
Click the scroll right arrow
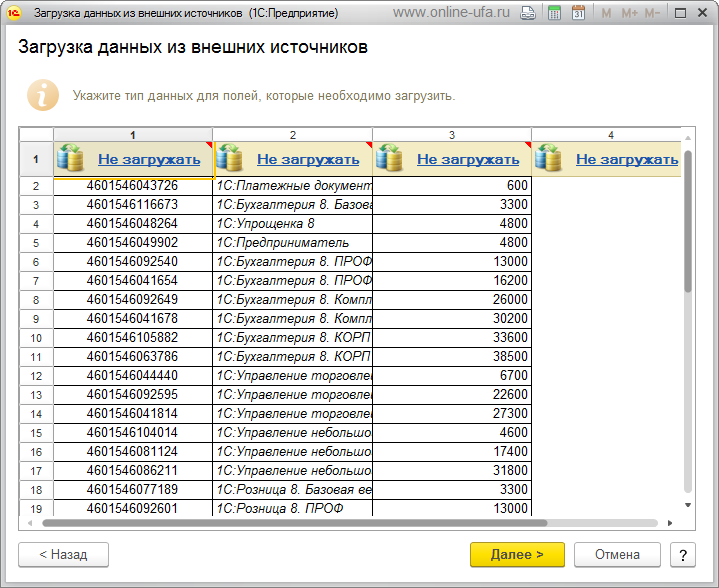click(x=670, y=523)
